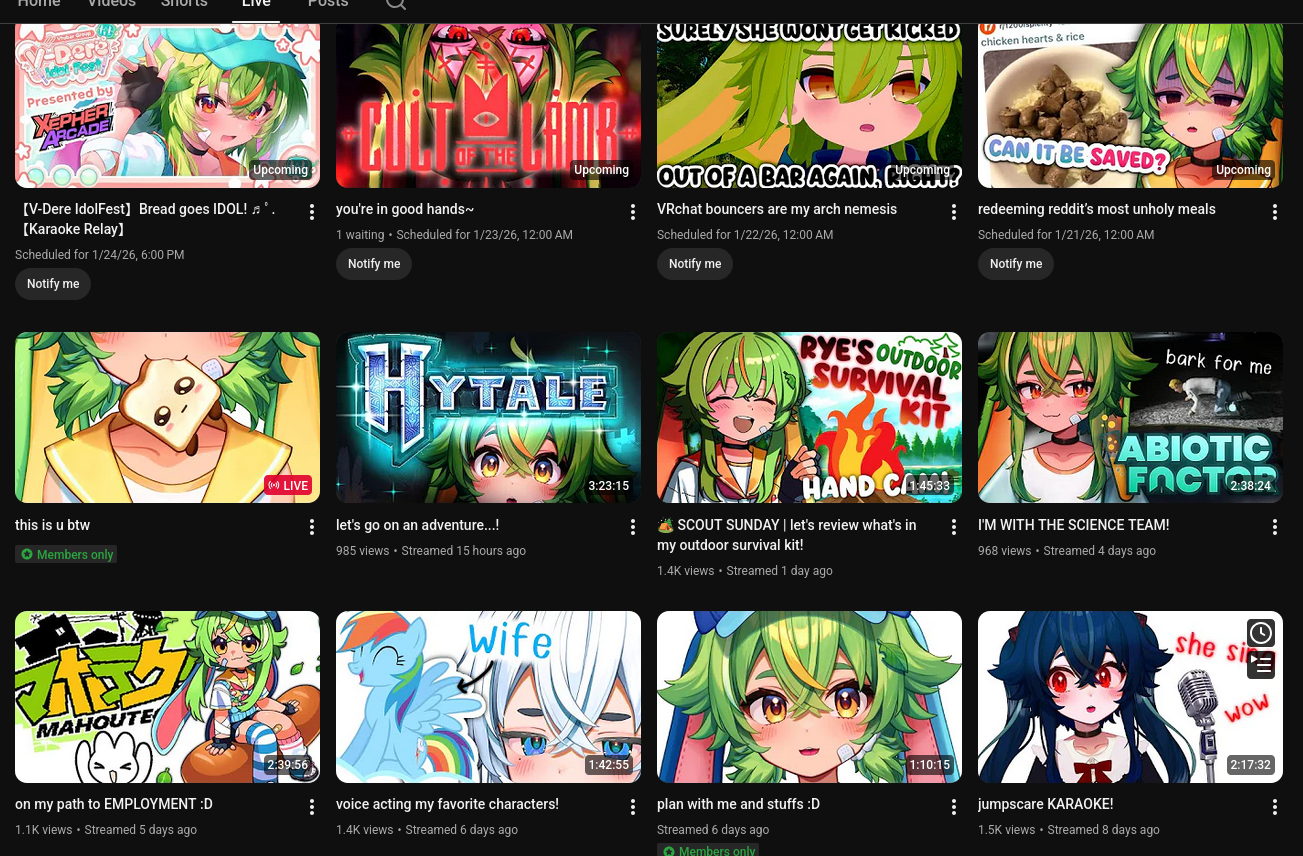Play the Hytale stream thumbnail
1303x856 pixels.
coord(488,417)
